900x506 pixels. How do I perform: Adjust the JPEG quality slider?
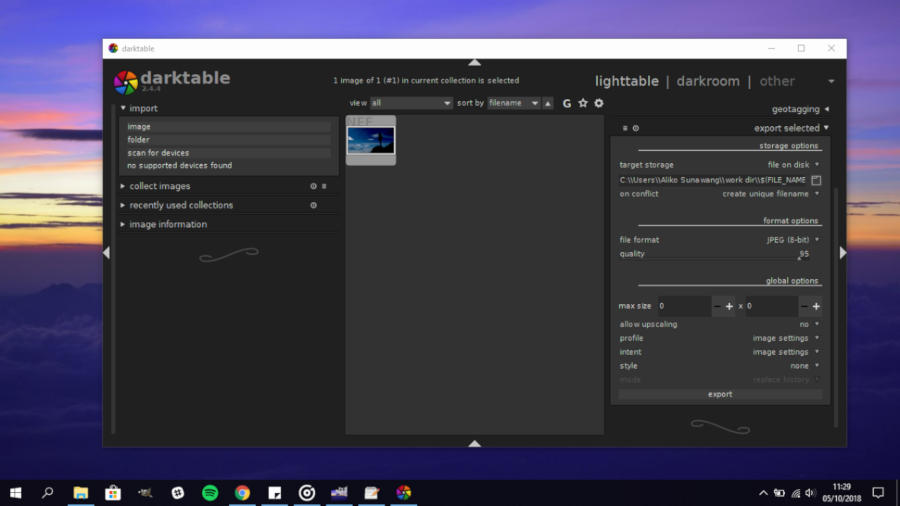[x=720, y=254]
